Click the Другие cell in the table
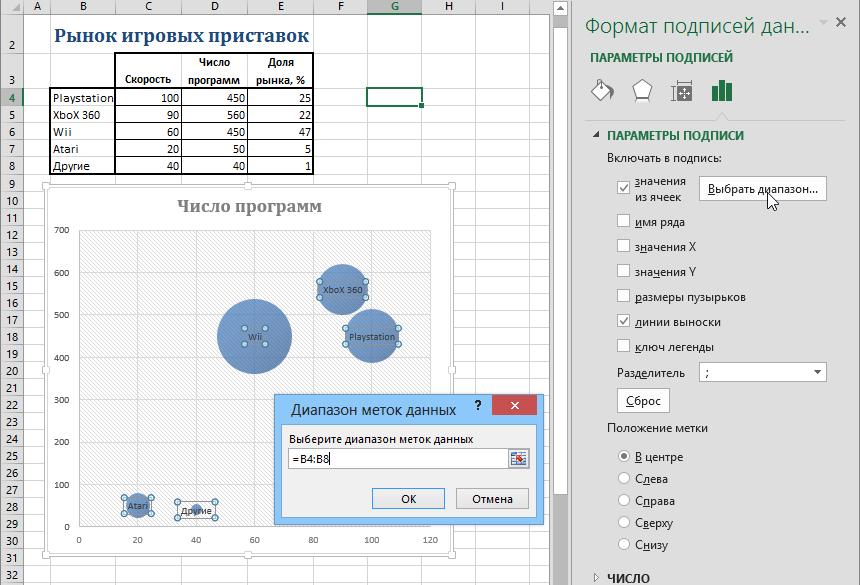Image resolution: width=860 pixels, height=585 pixels. click(82, 166)
